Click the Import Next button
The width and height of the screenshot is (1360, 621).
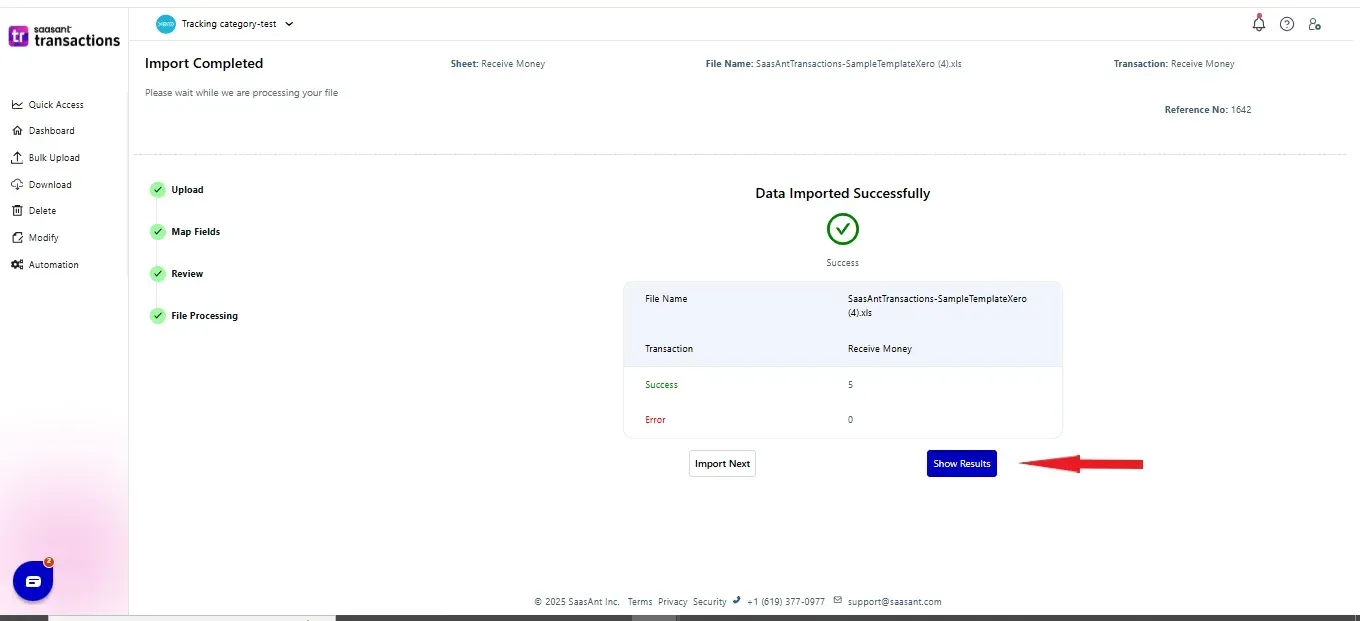tap(722, 464)
